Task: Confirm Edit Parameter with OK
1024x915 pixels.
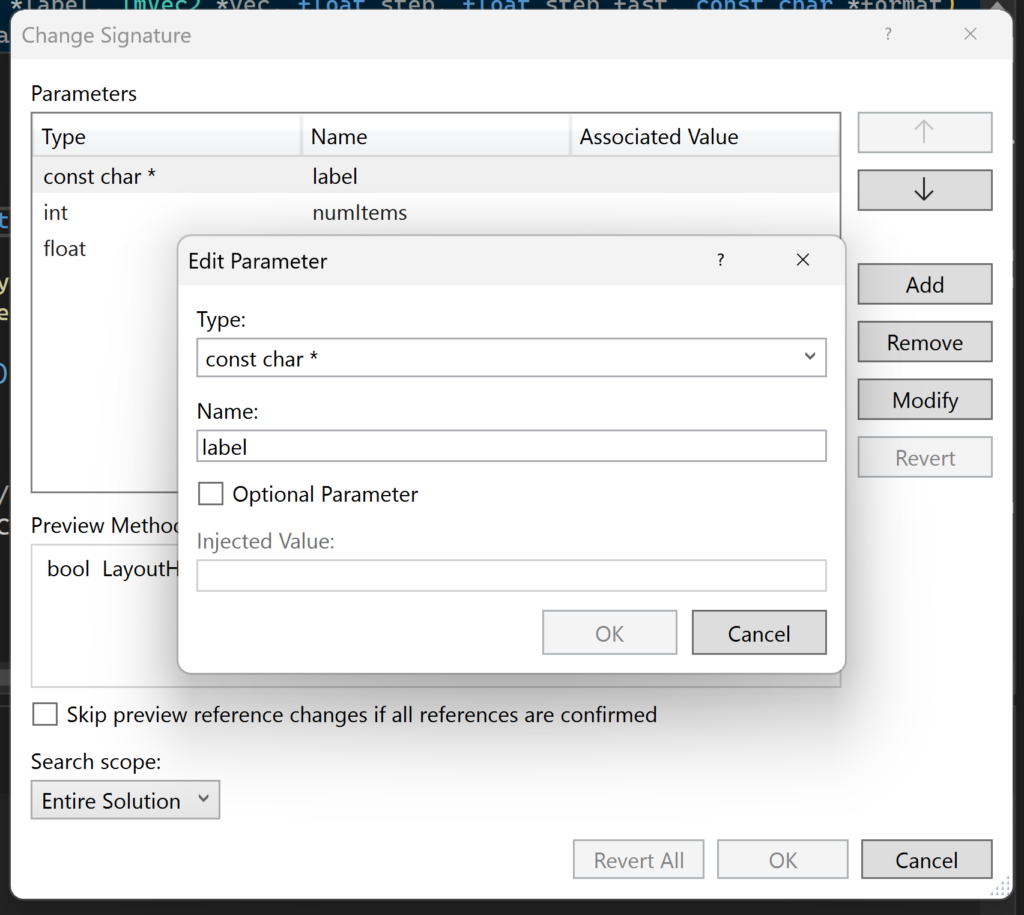Action: pyautogui.click(x=609, y=632)
